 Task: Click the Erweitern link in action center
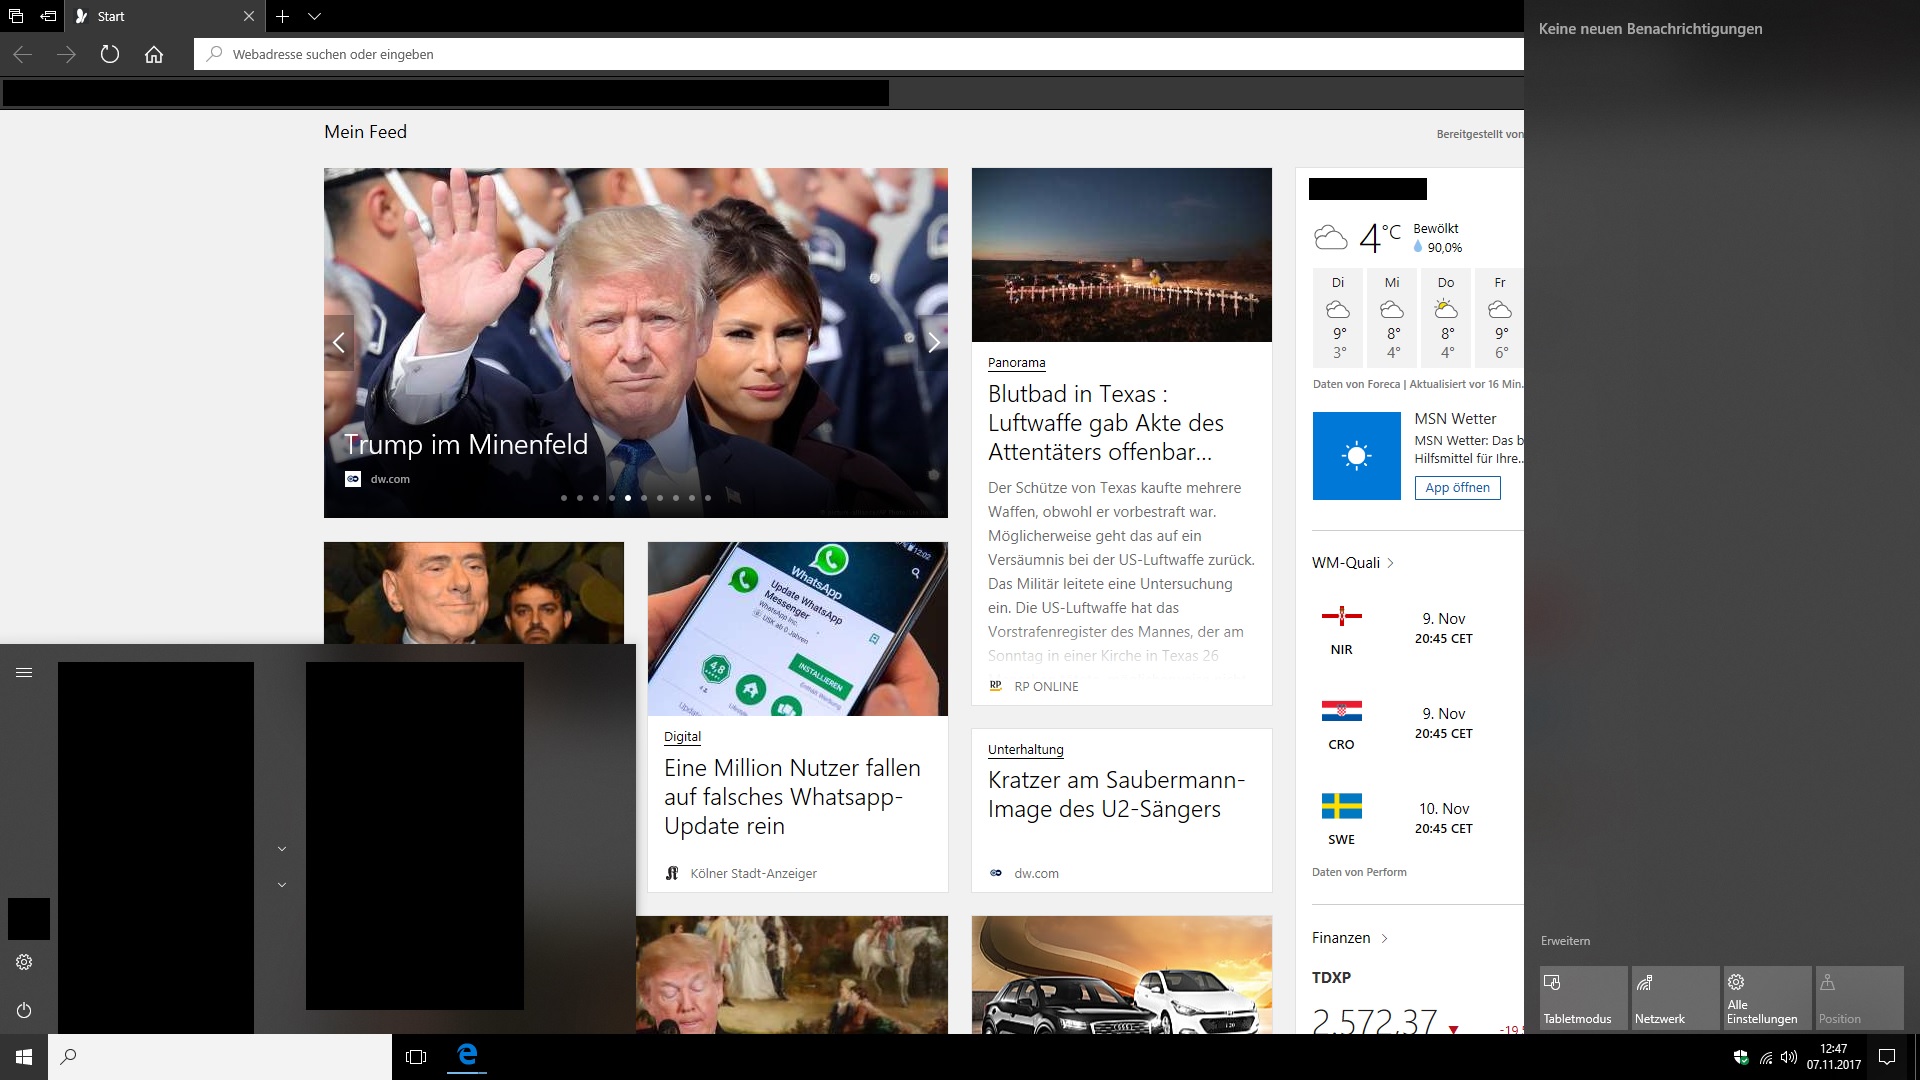coord(1565,941)
